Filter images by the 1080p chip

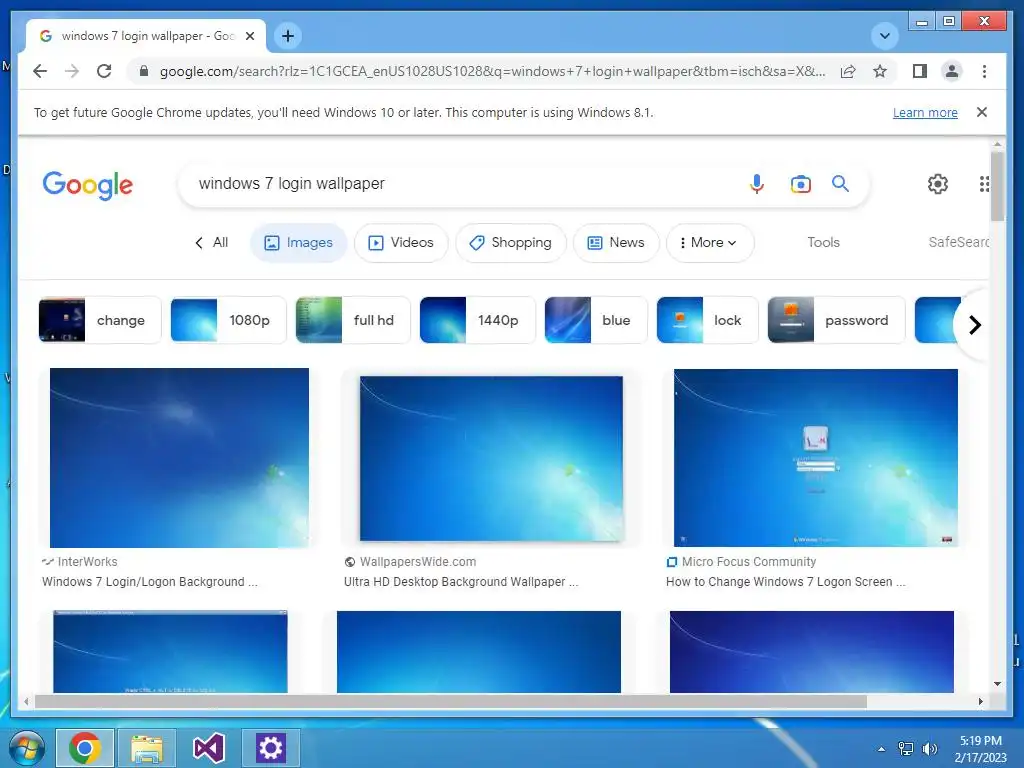pos(229,320)
